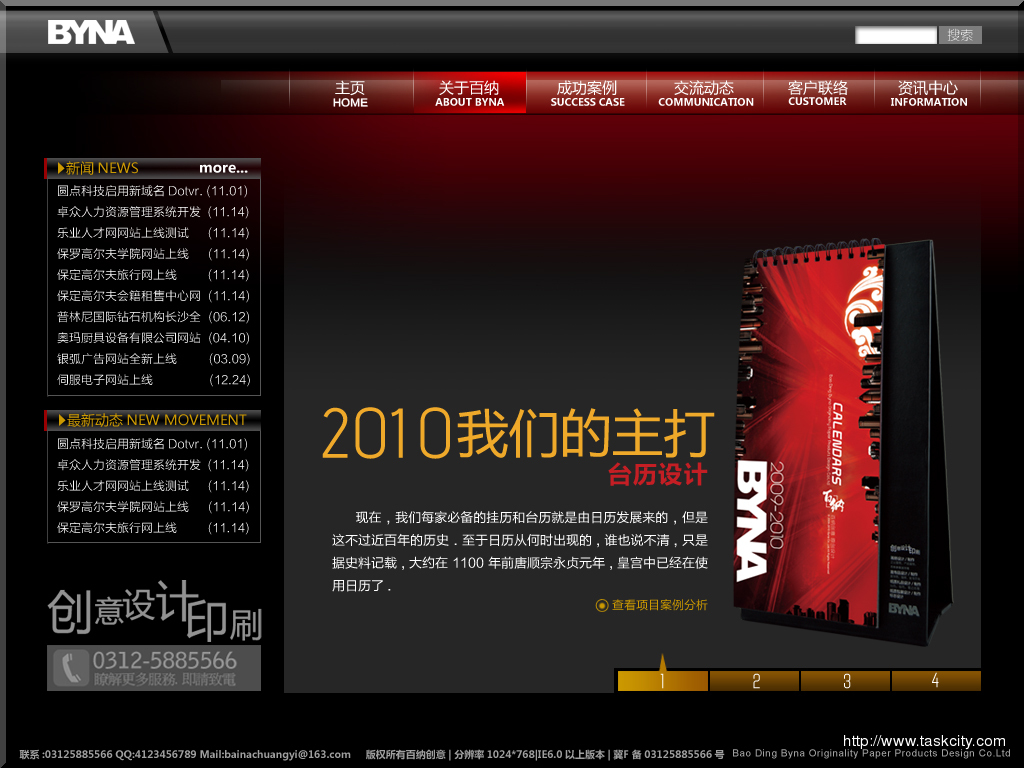
Task: Click the BYNA logo in header
Action: click(91, 33)
